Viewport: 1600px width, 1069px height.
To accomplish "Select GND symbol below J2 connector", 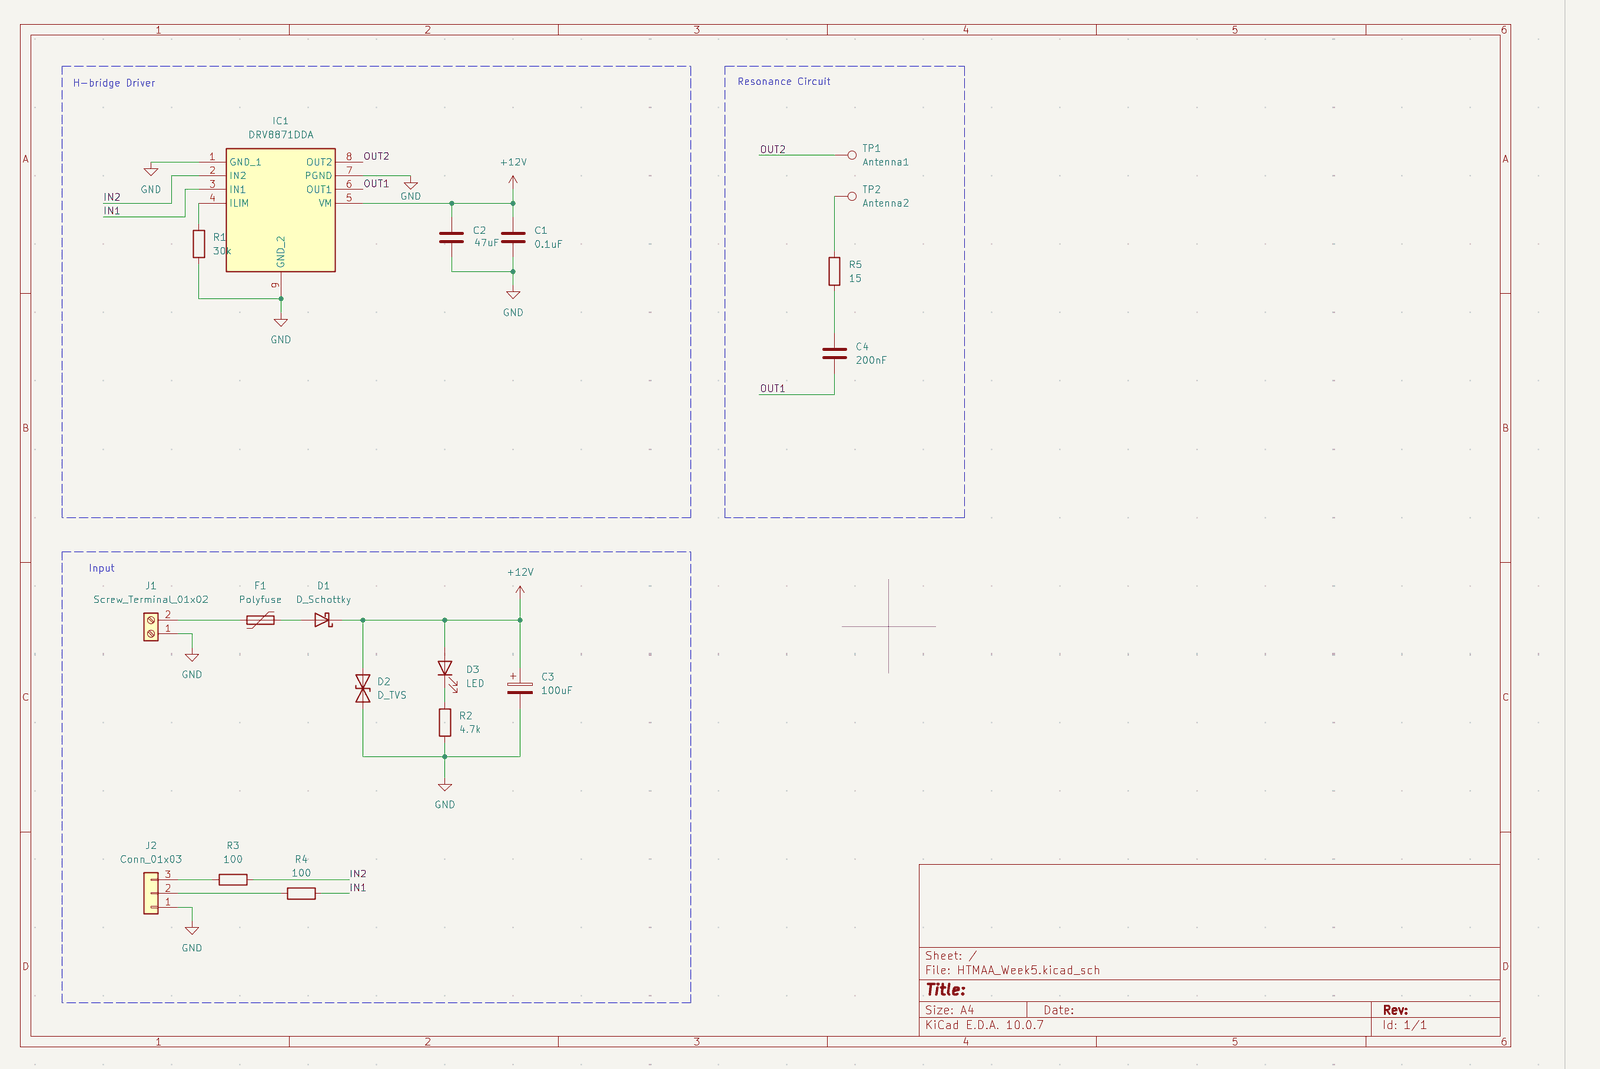I will coord(192,931).
